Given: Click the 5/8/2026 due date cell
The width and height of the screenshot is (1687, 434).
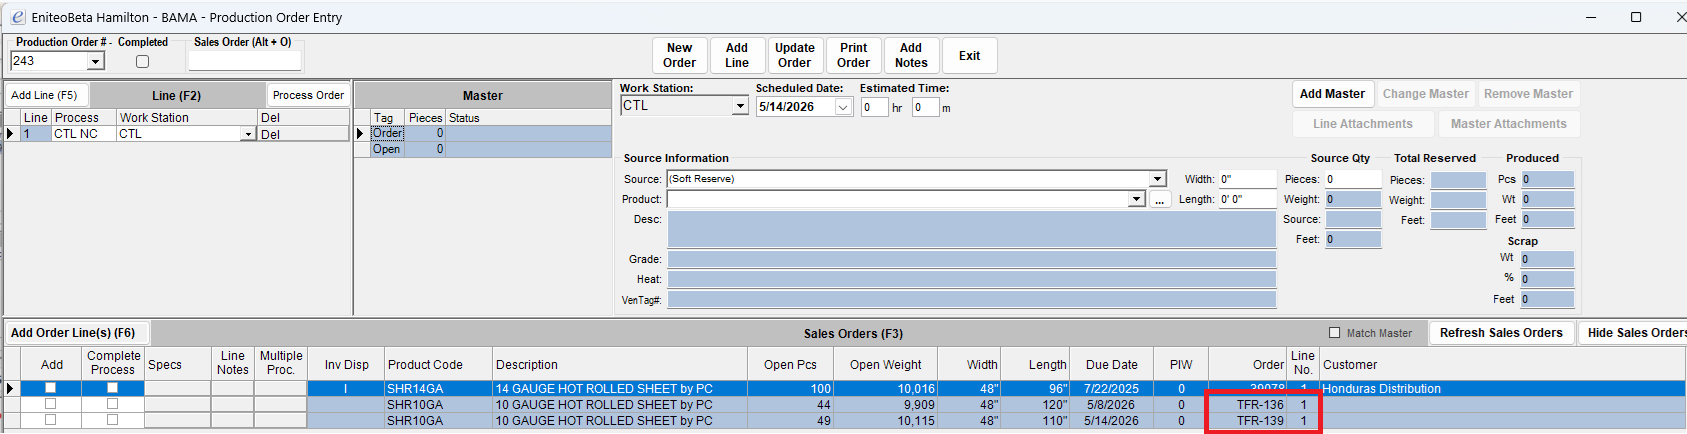Looking at the screenshot, I should (x=1112, y=404).
